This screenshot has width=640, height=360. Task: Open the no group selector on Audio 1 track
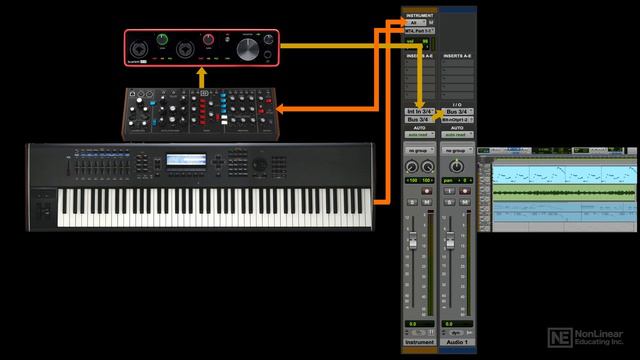[458, 151]
